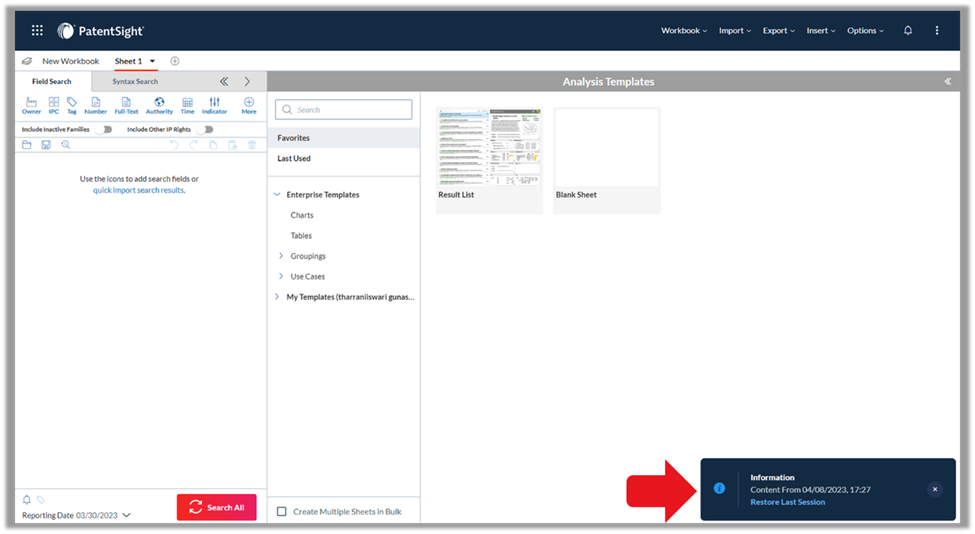Expand Use Cases tree node
This screenshot has width=975, height=534.
281,276
